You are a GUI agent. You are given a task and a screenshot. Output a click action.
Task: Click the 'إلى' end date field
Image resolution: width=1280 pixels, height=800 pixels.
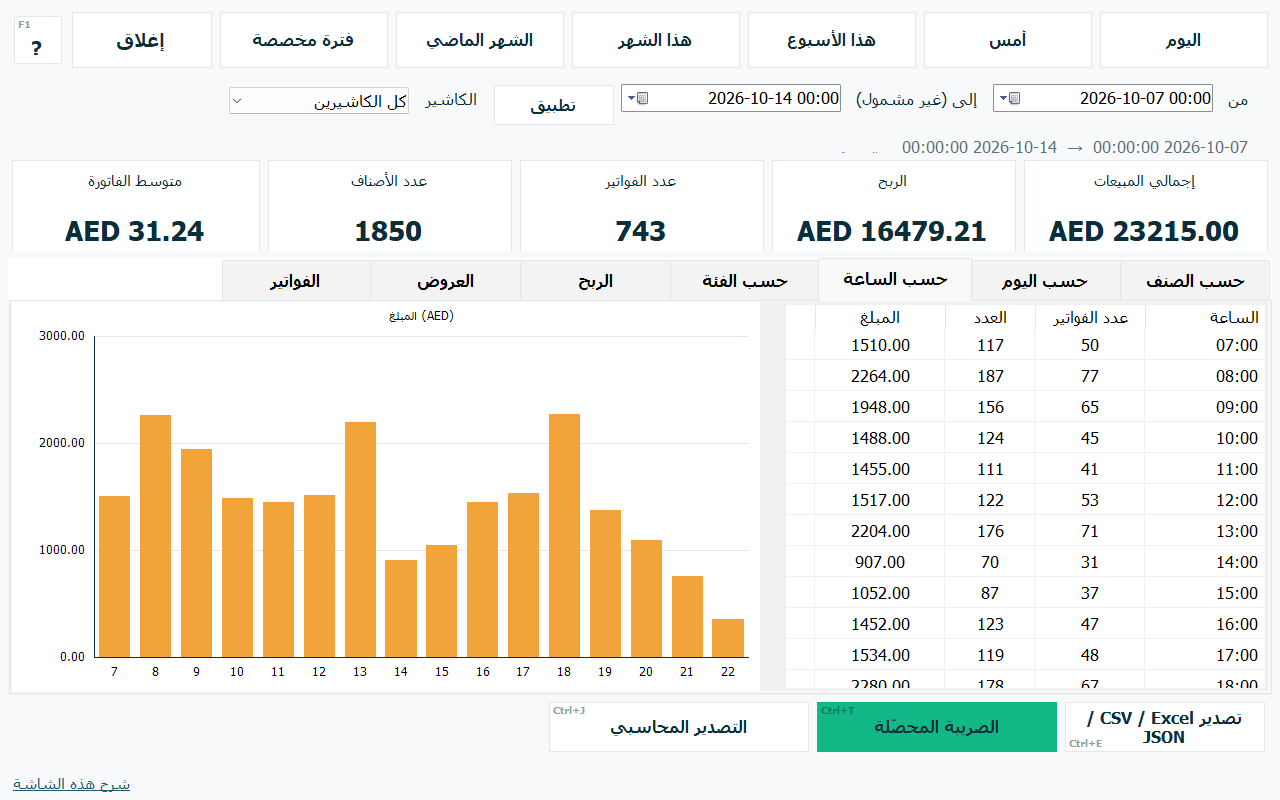[730, 98]
